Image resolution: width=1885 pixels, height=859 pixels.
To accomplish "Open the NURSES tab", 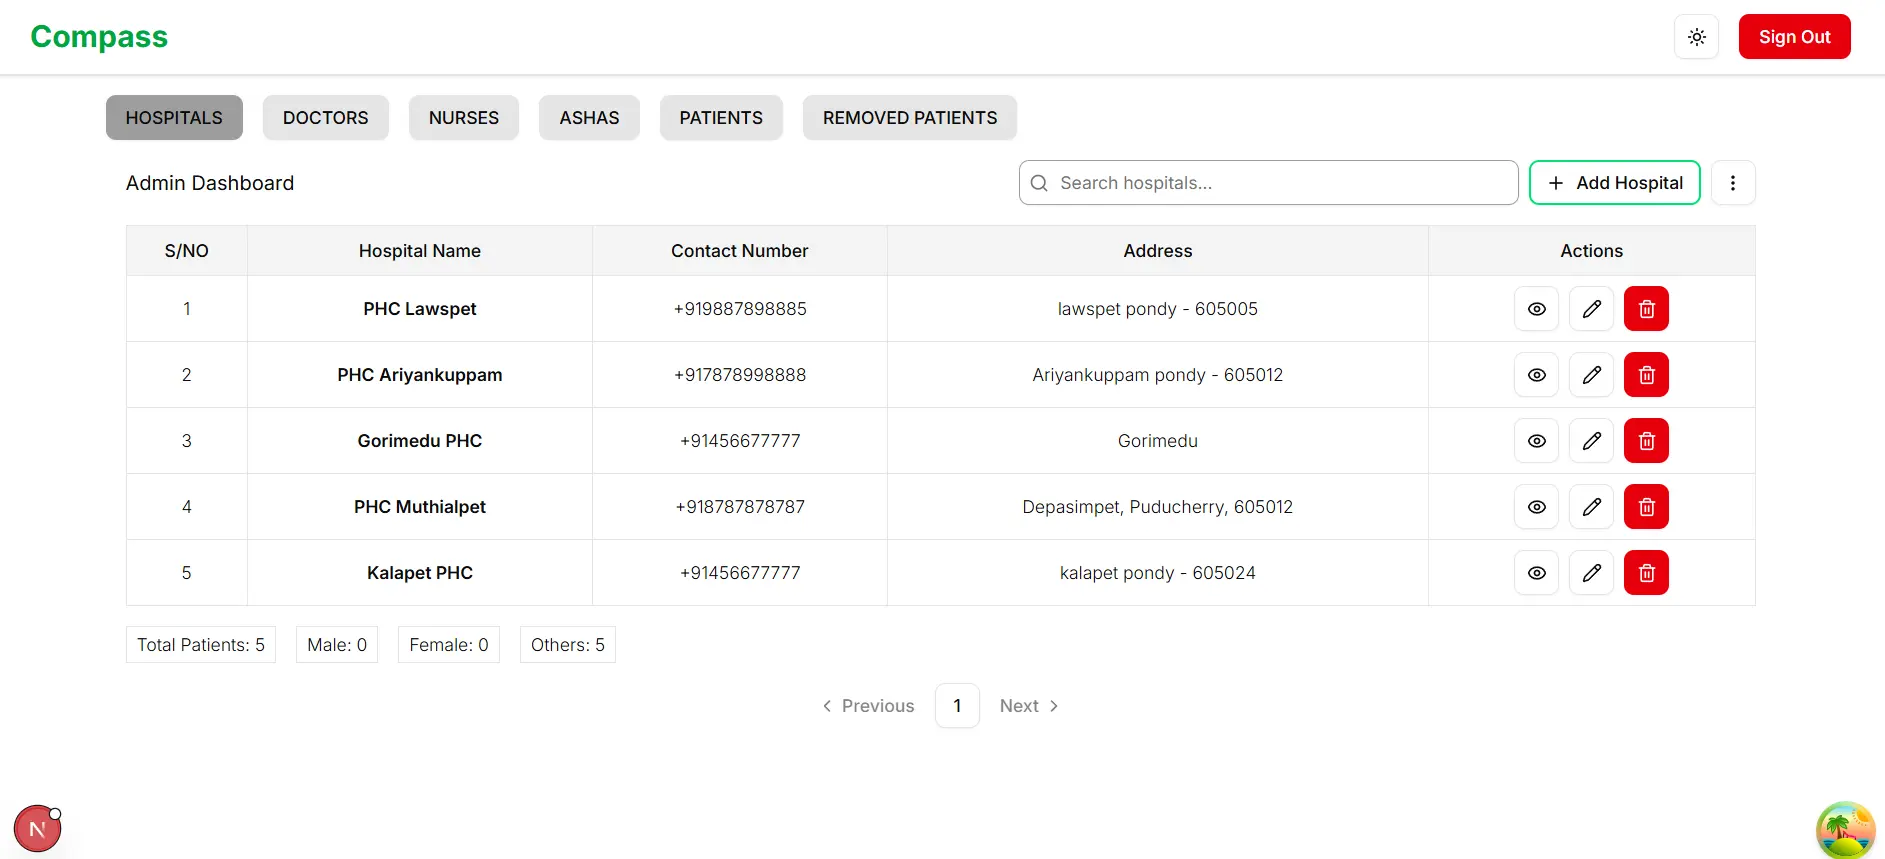I will coord(464,118).
